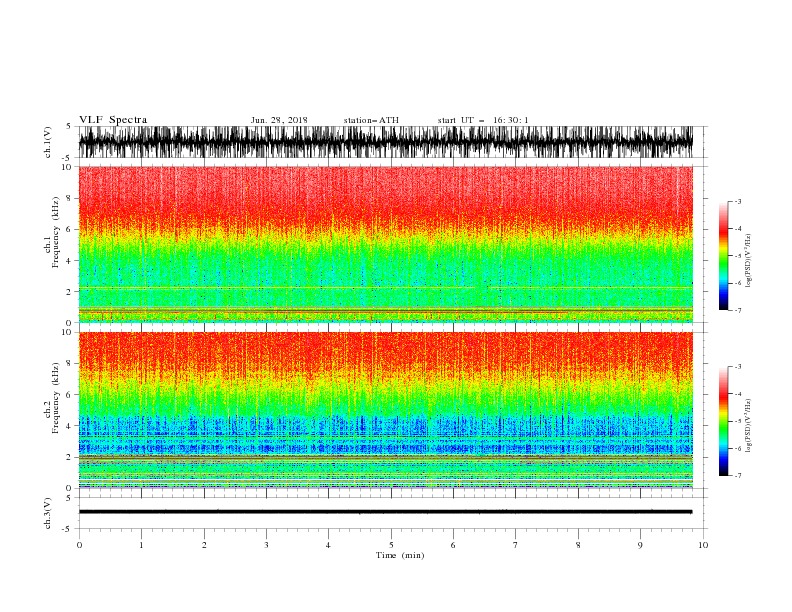The height and width of the screenshot is (612, 792).
Task: Click the "VLF Spectra" plot title
Action: [x=113, y=120]
